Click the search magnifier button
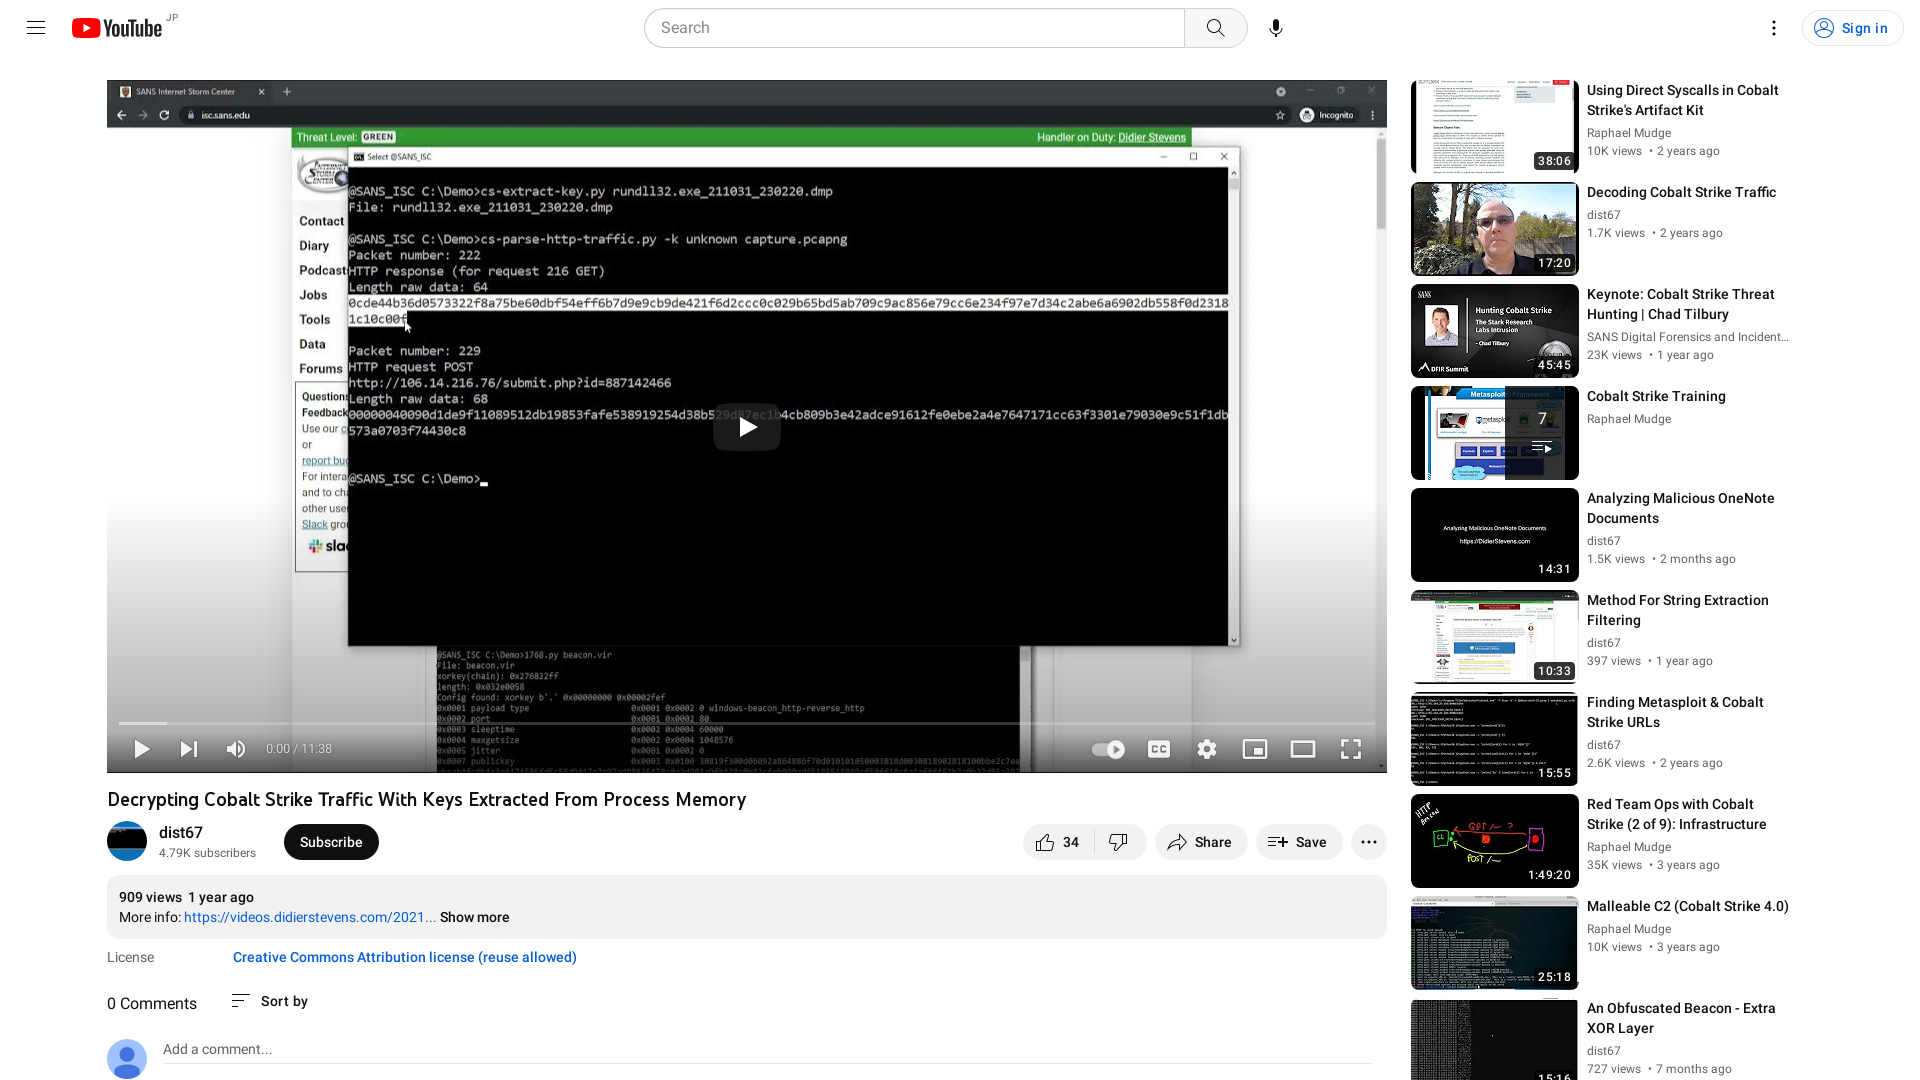This screenshot has width=1920, height=1080. point(1215,28)
